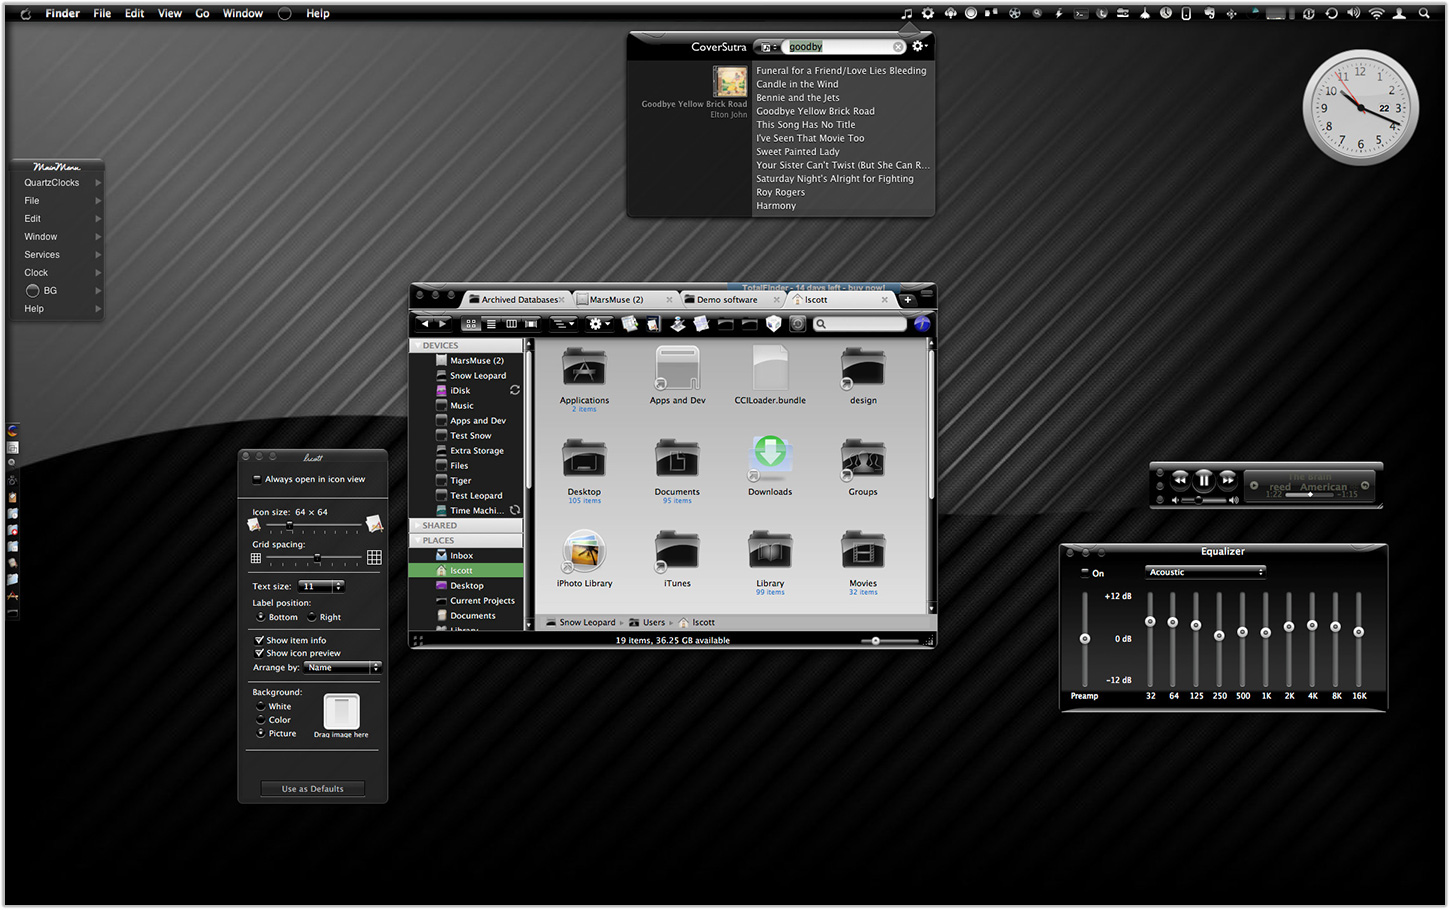1450x910 pixels.
Task: Click TotalFinder buy now banner
Action: point(813,288)
